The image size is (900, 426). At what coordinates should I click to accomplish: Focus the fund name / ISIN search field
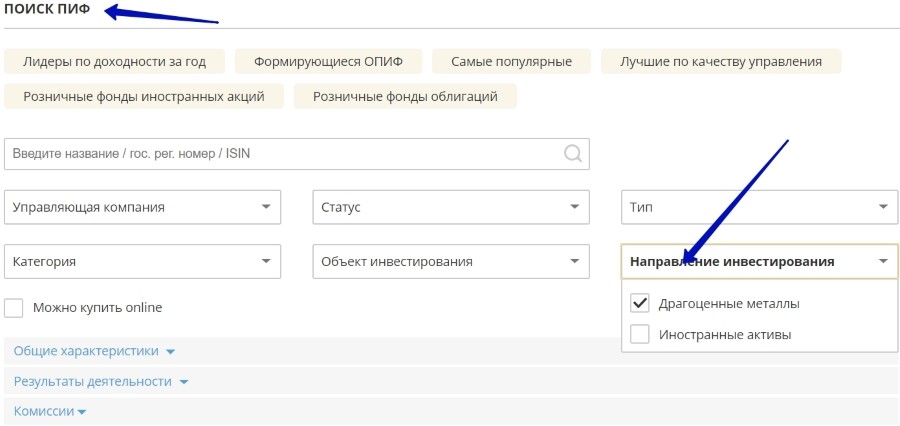280,154
